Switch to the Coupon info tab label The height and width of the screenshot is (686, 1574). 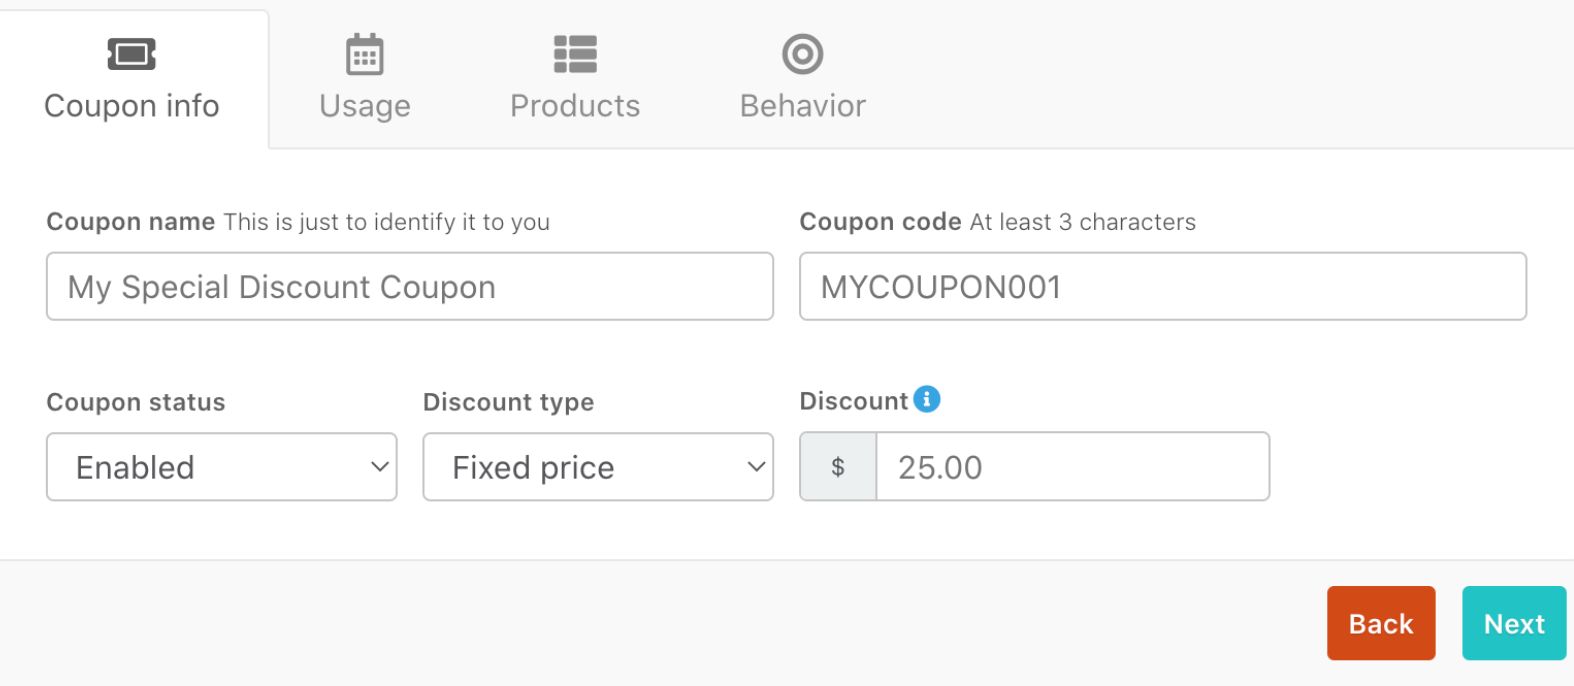coord(132,106)
